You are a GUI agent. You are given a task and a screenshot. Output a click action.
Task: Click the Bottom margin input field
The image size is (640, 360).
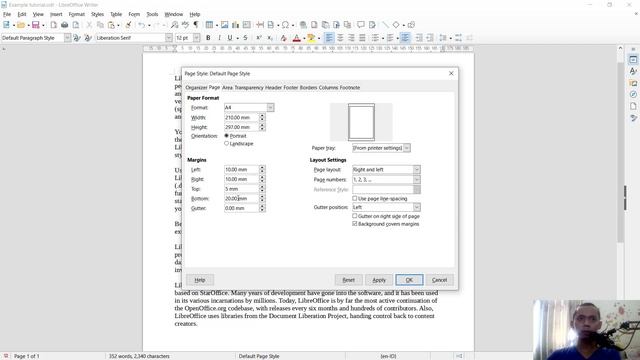click(x=241, y=198)
